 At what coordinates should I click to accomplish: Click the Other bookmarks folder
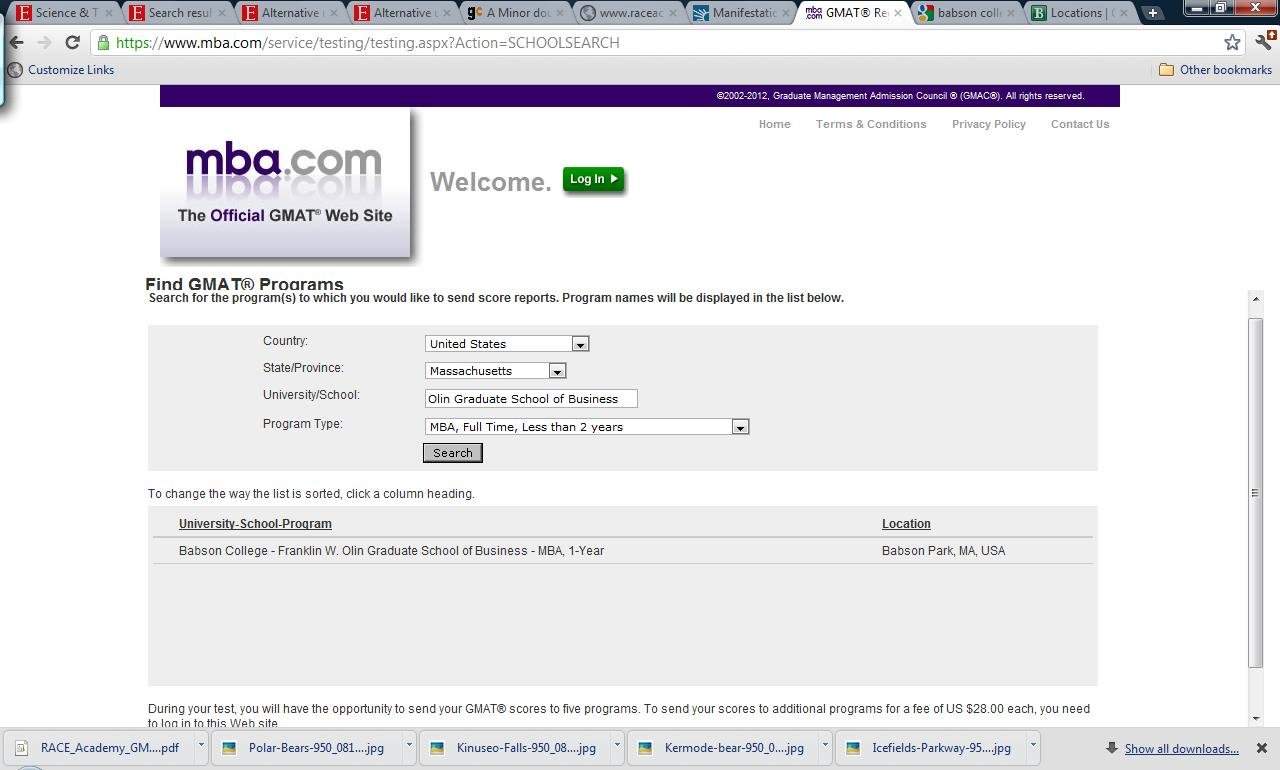pyautogui.click(x=1215, y=70)
